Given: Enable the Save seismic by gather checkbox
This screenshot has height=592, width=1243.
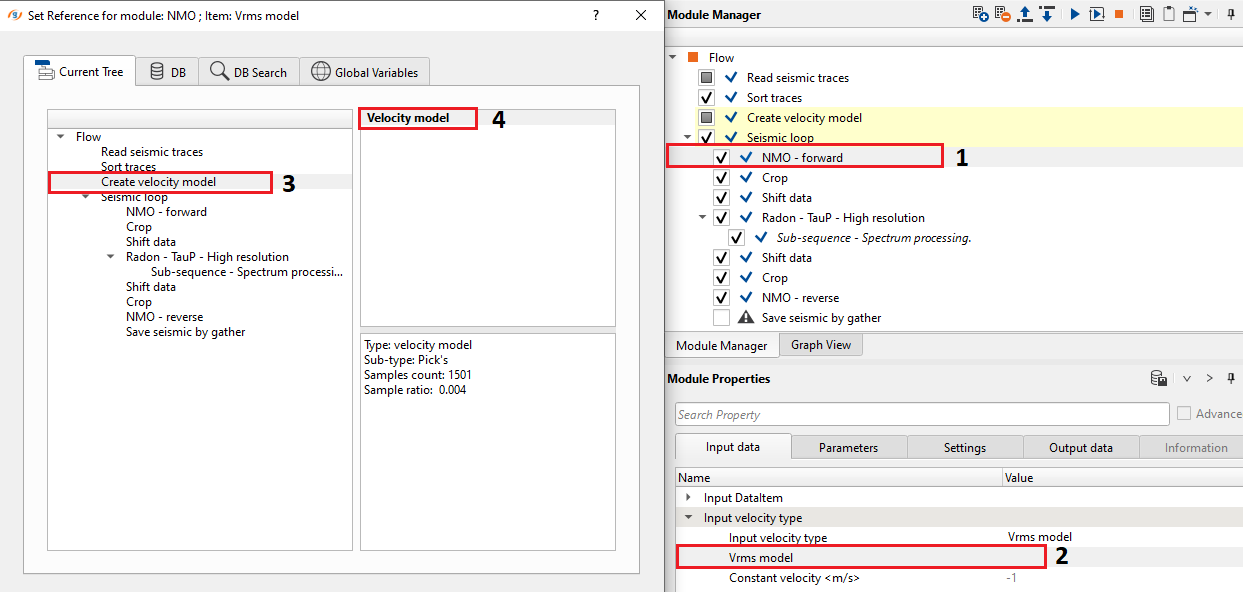Looking at the screenshot, I should click(x=721, y=318).
